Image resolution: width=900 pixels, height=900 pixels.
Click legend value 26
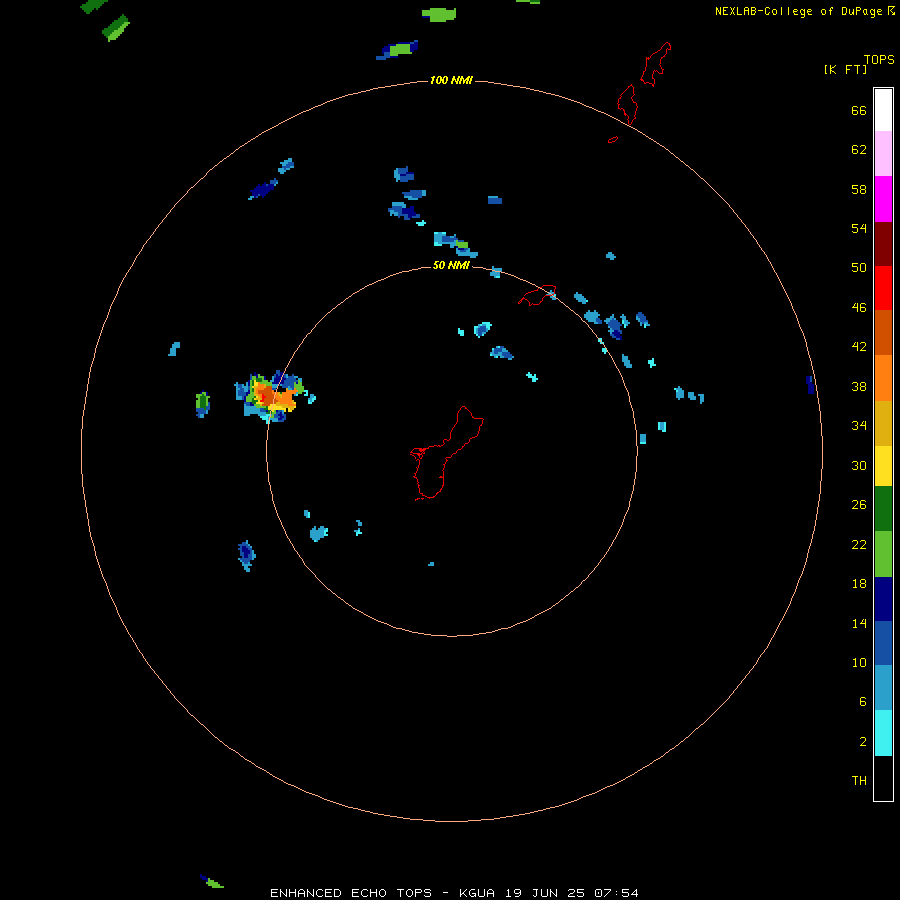pos(859,505)
